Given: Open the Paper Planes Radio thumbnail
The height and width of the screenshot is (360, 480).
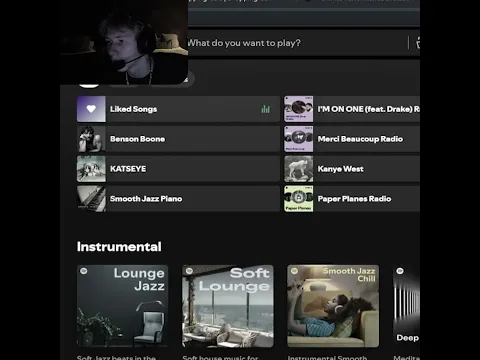Looking at the screenshot, I should (299, 199).
